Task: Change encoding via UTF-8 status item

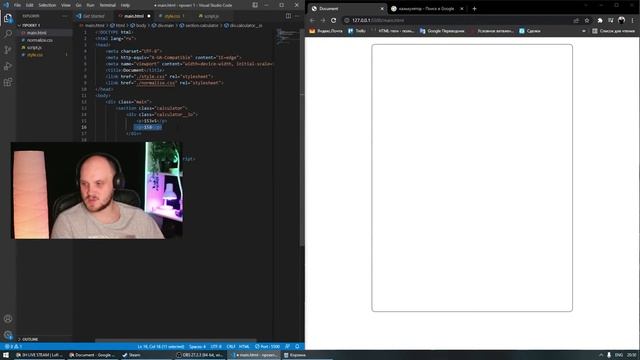Action: point(216,347)
